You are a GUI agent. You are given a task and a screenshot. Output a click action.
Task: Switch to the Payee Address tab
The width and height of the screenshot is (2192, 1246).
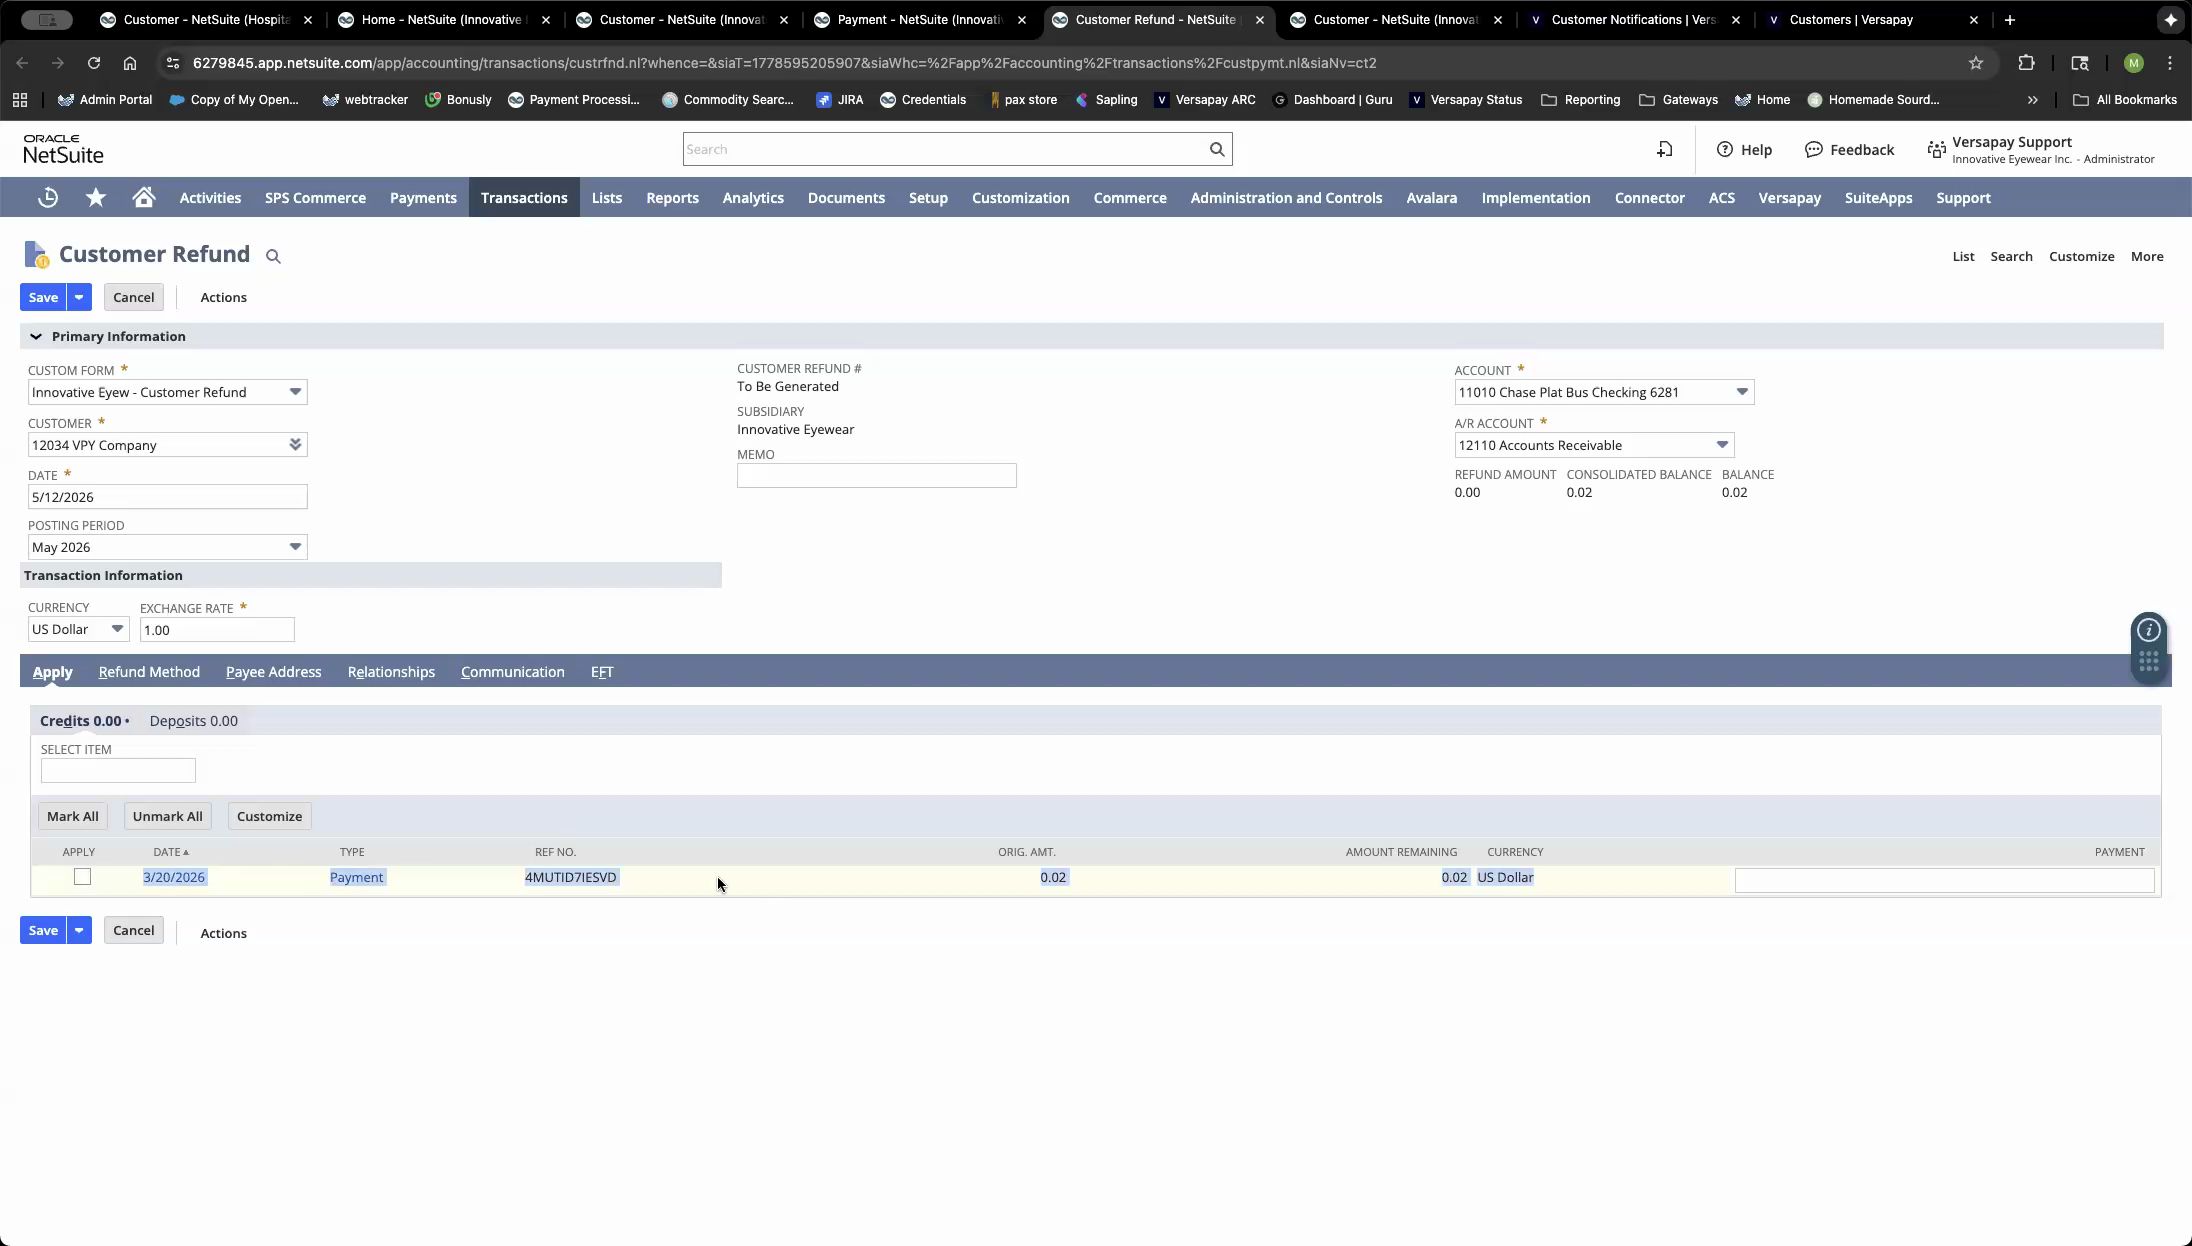274,672
